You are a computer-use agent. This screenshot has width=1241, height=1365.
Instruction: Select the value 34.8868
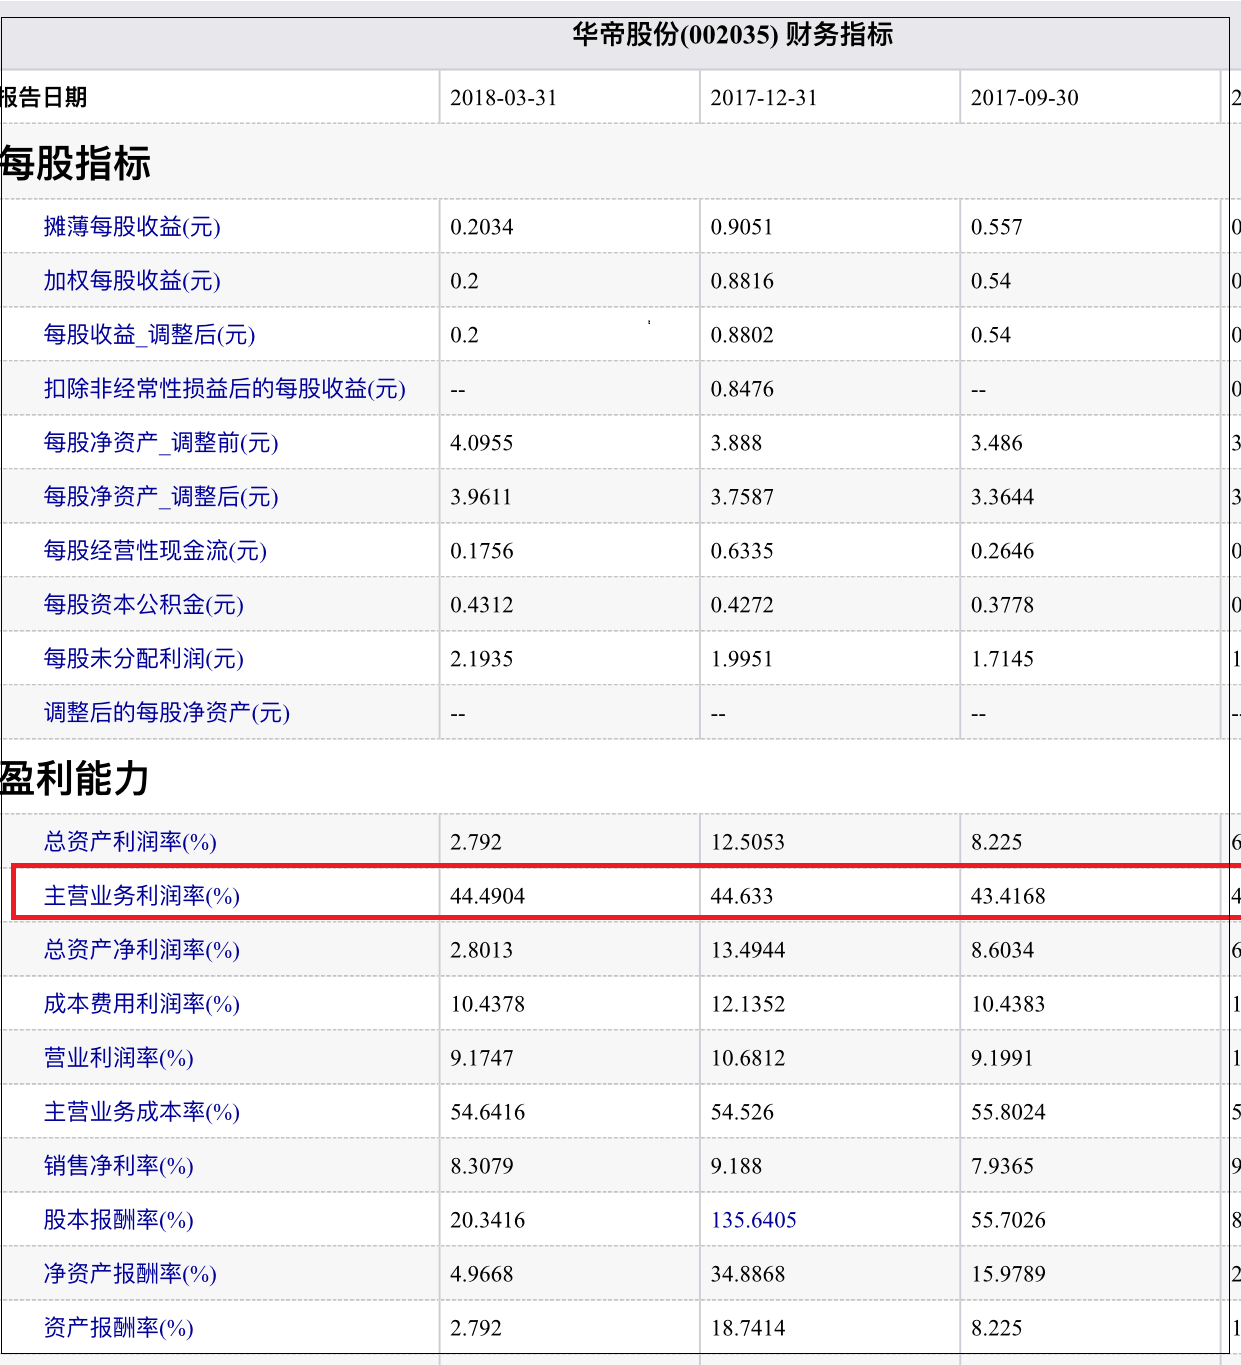coord(748,1274)
